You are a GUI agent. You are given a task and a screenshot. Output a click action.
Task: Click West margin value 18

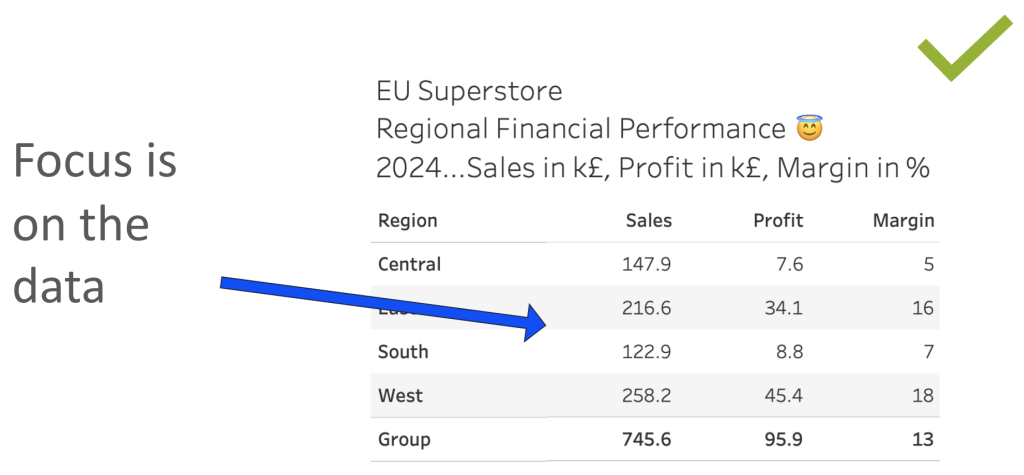[x=923, y=396]
